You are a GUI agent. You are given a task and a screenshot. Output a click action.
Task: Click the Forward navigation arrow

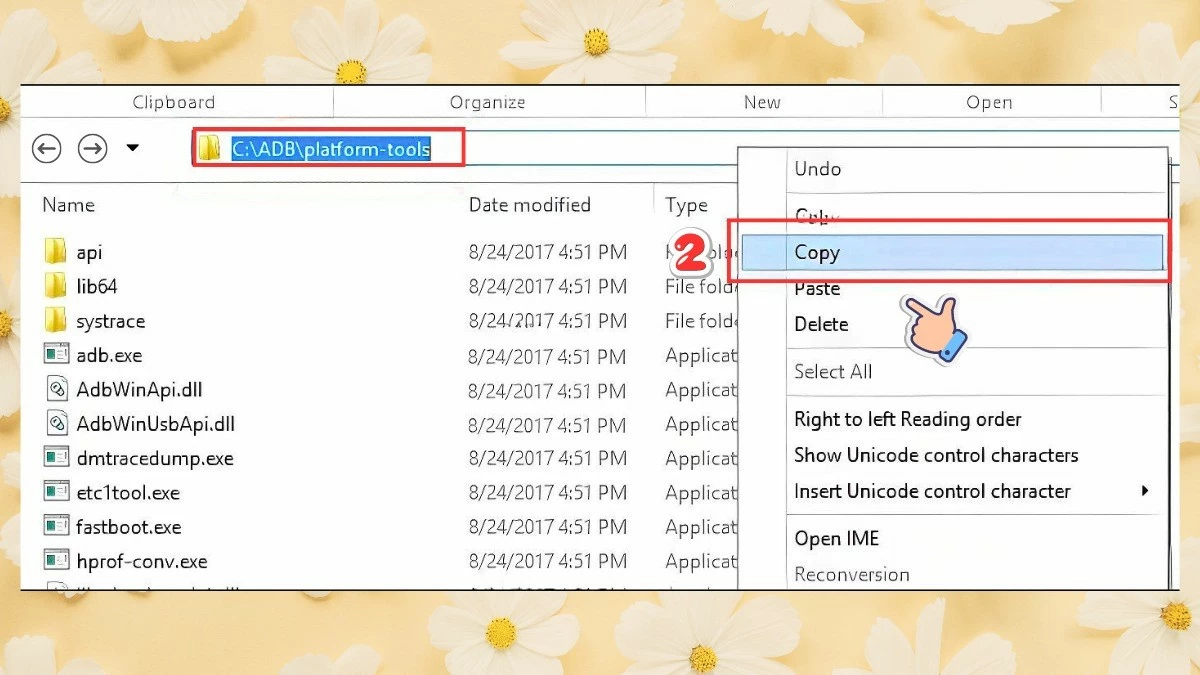93,149
